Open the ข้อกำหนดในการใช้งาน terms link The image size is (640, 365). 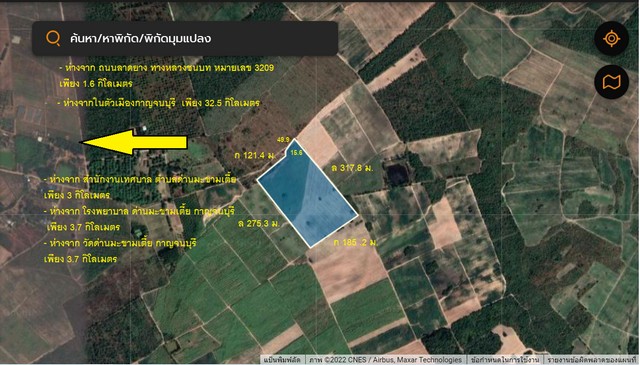(x=504, y=360)
